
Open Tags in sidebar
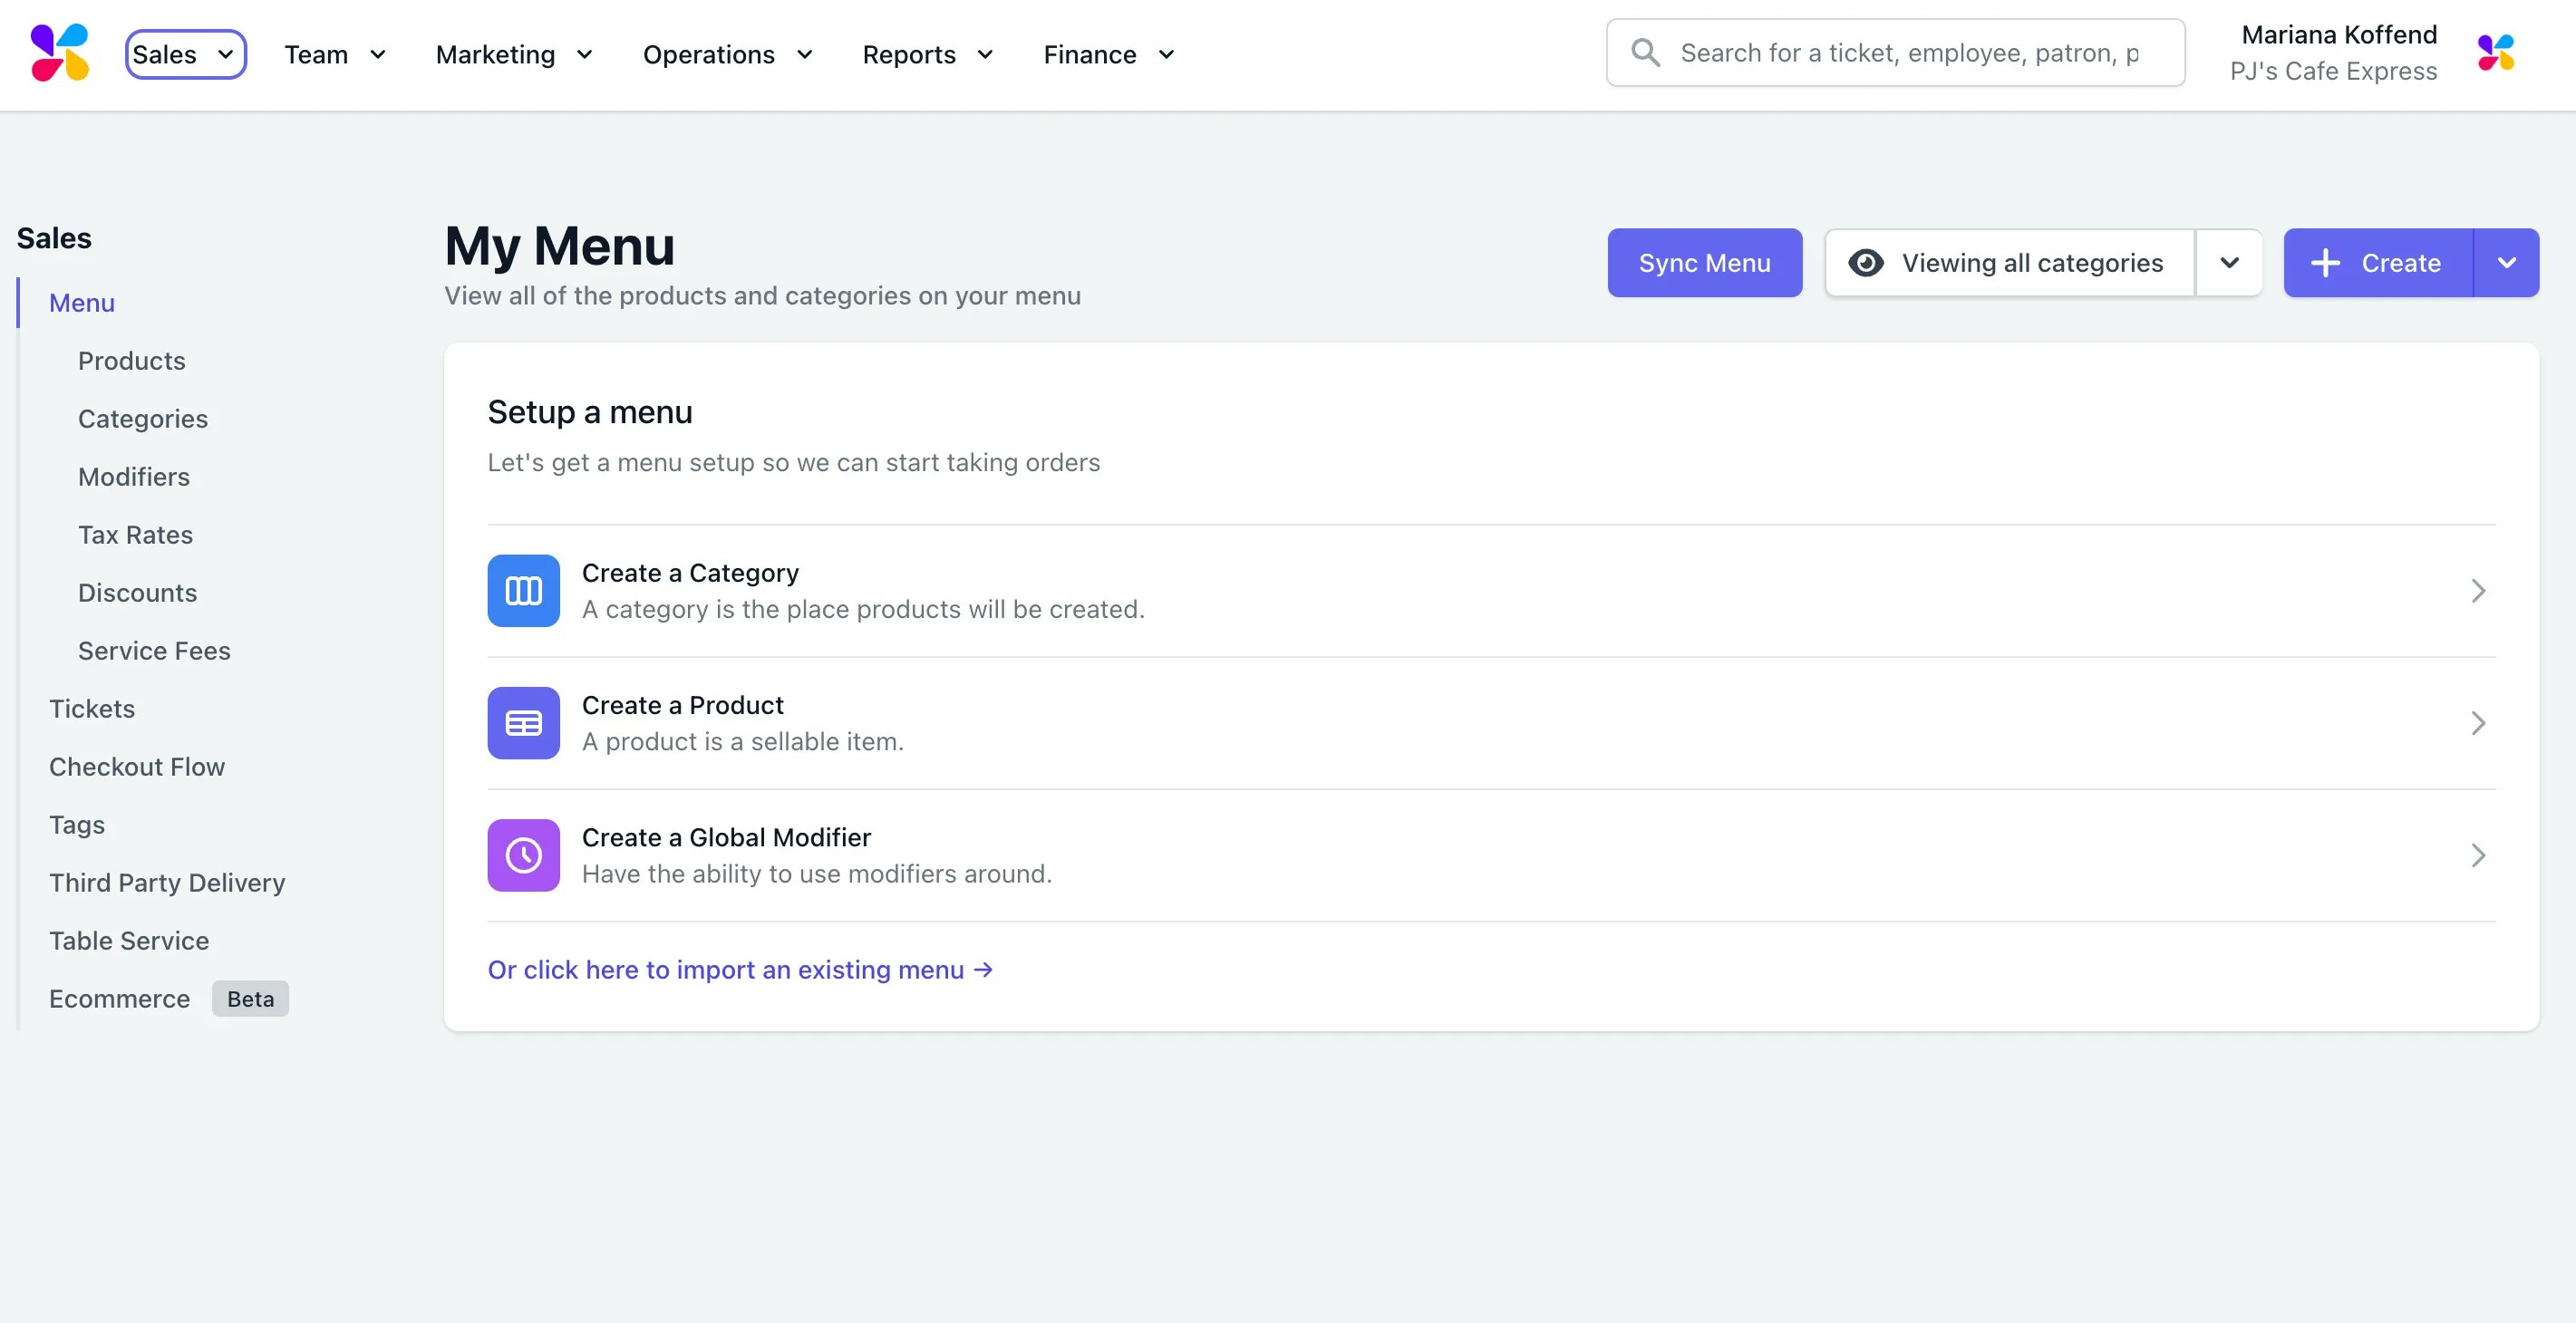77,825
